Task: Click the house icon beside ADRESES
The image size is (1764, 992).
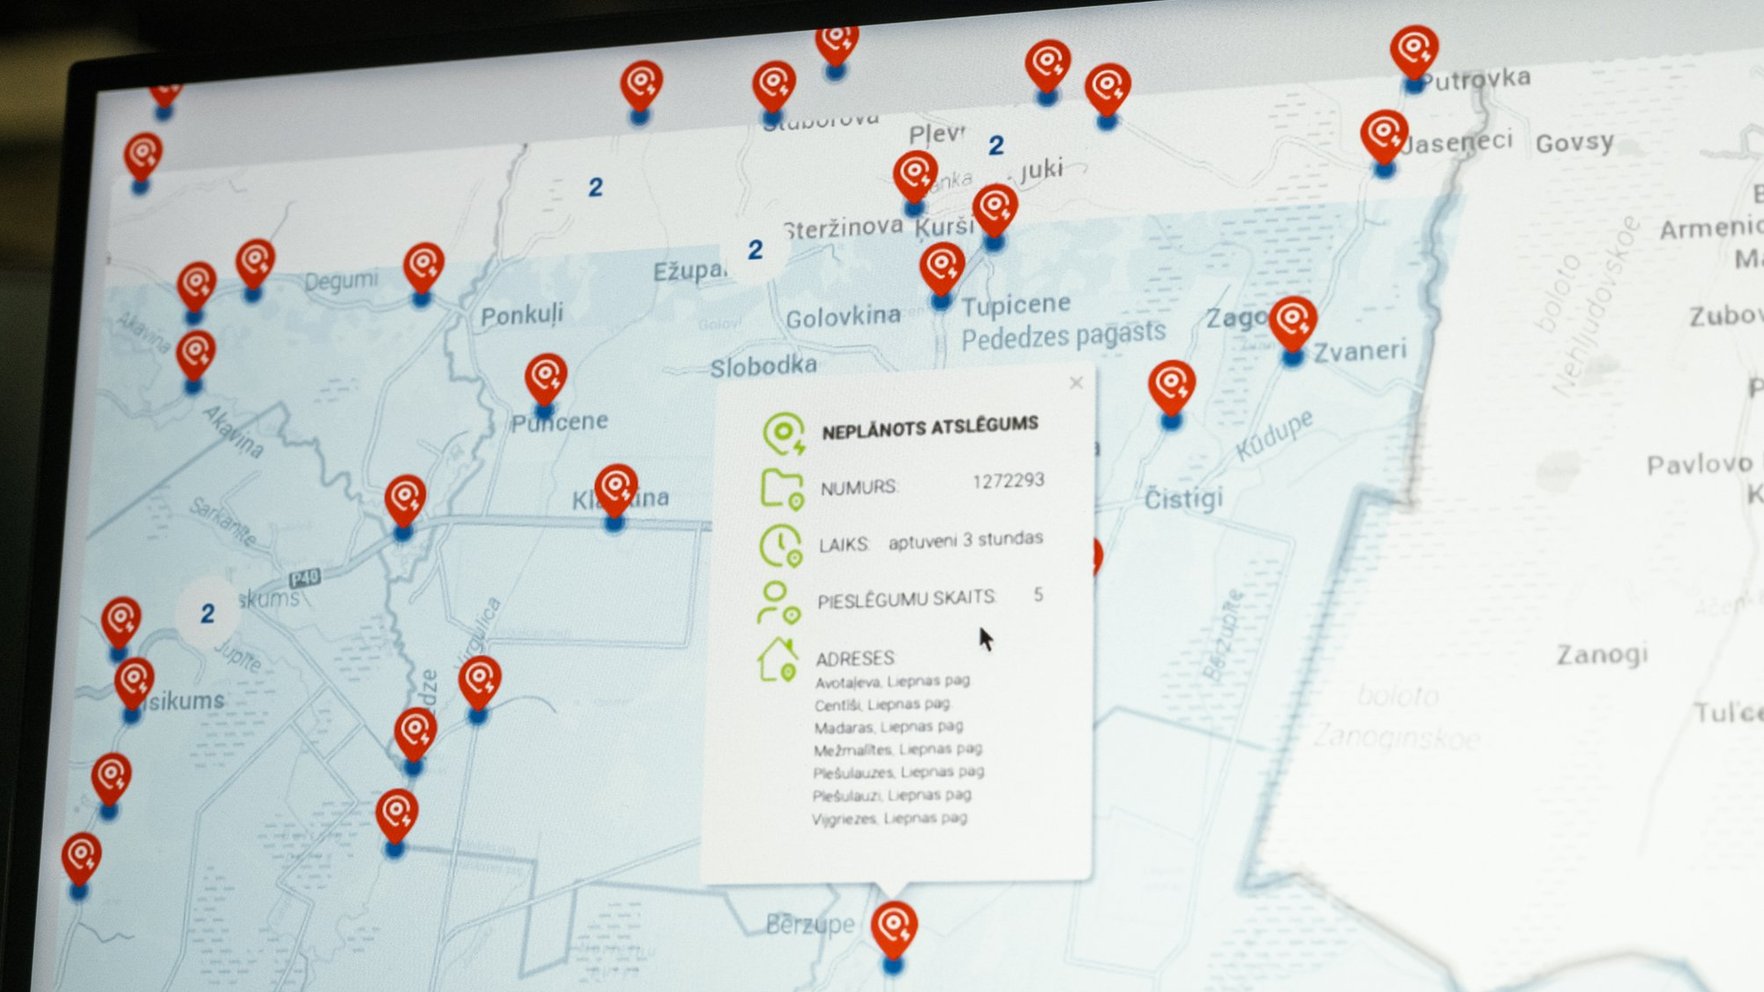Action: pyautogui.click(x=777, y=660)
